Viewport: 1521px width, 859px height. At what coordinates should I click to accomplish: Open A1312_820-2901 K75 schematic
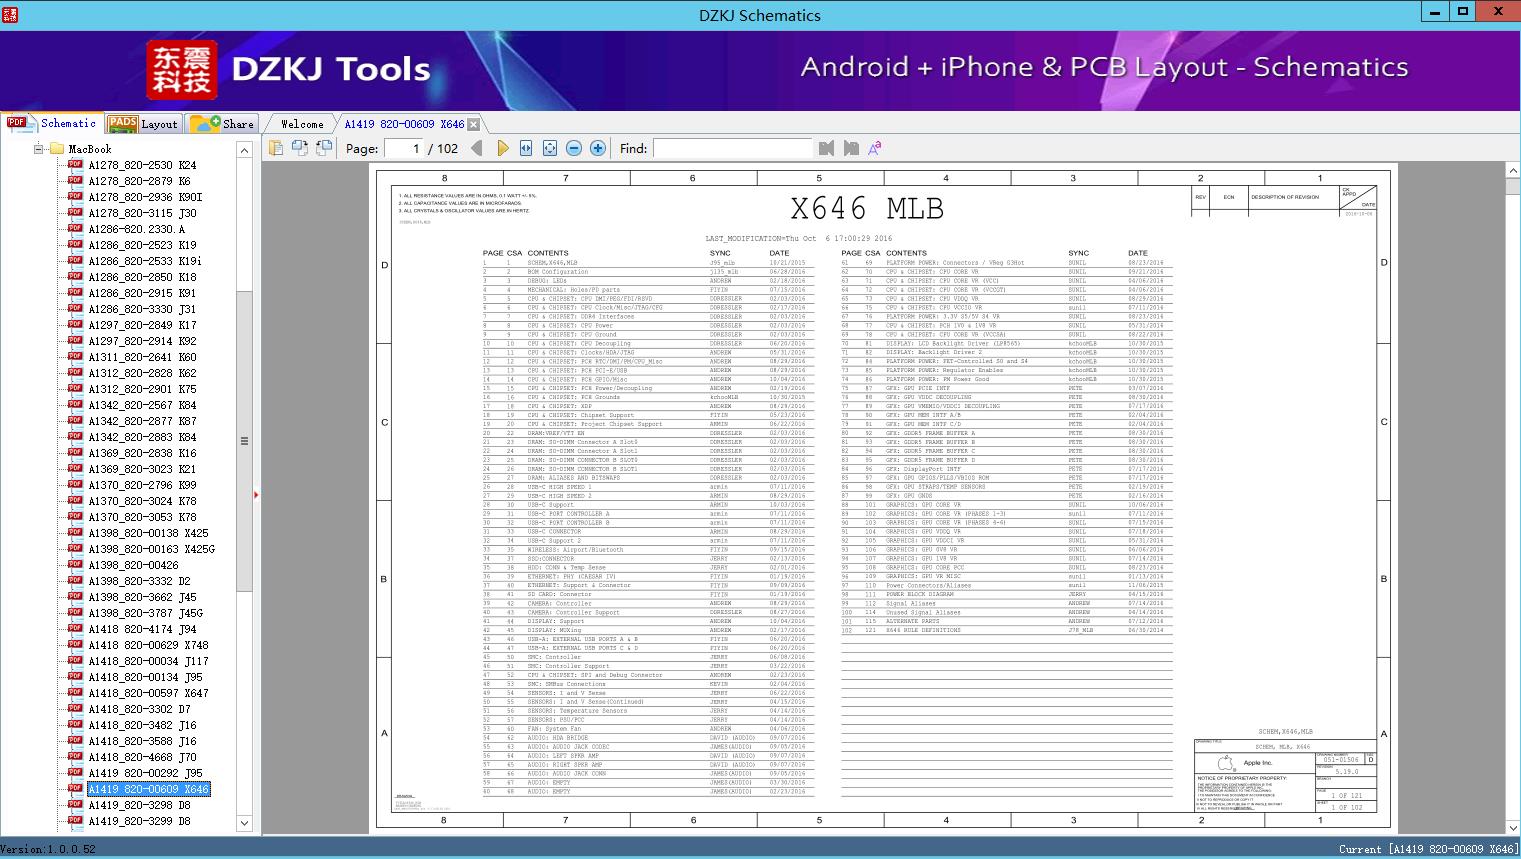142,389
